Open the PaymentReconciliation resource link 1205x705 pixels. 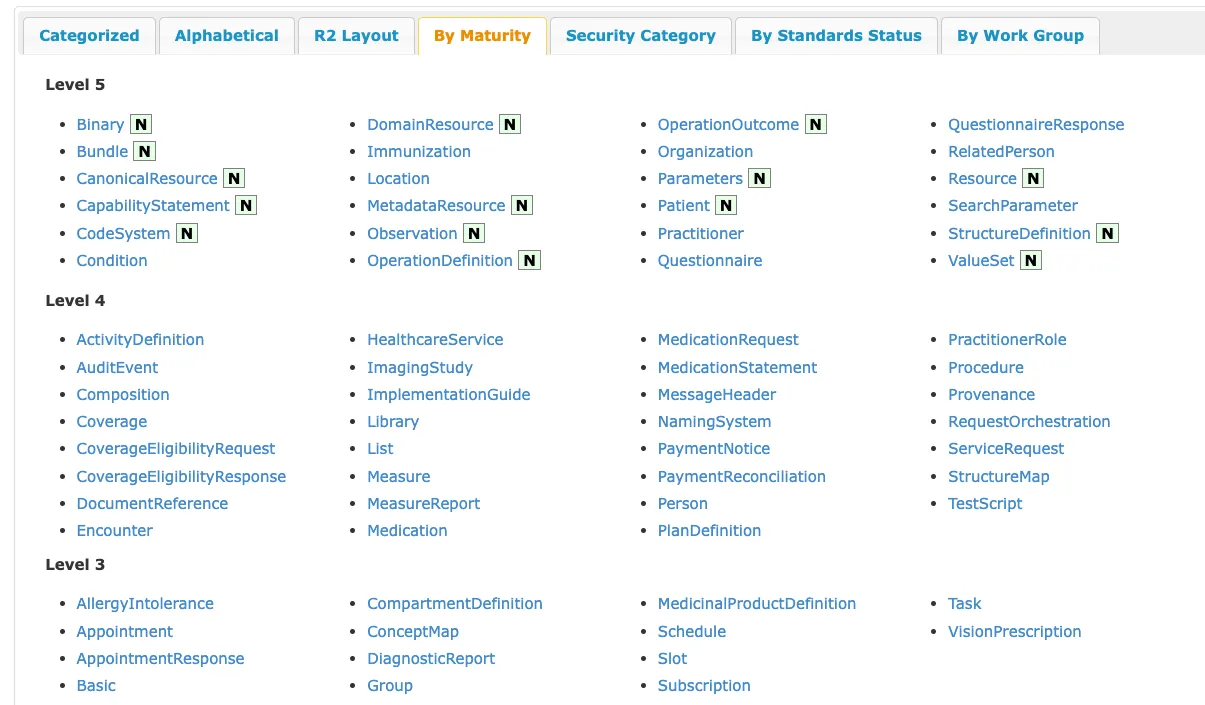742,476
